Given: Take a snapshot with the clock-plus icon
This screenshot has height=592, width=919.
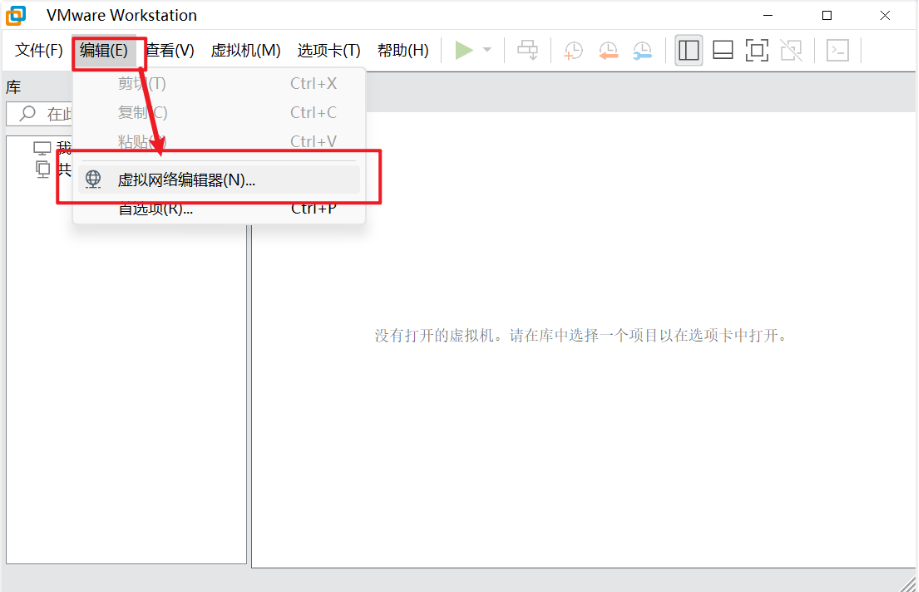Looking at the screenshot, I should coord(573,50).
